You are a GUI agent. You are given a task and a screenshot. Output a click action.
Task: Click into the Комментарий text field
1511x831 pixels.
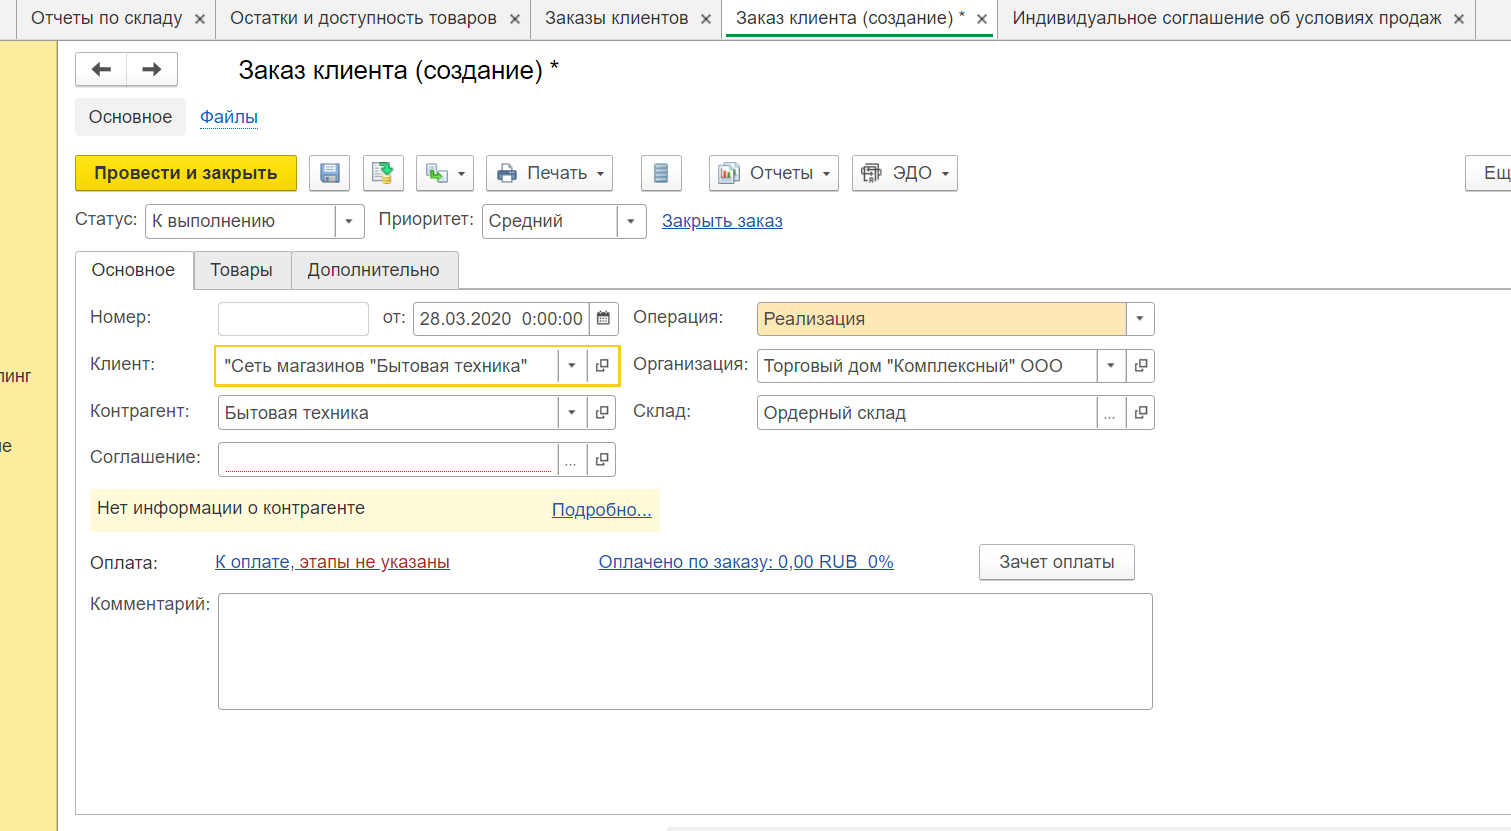click(x=685, y=651)
